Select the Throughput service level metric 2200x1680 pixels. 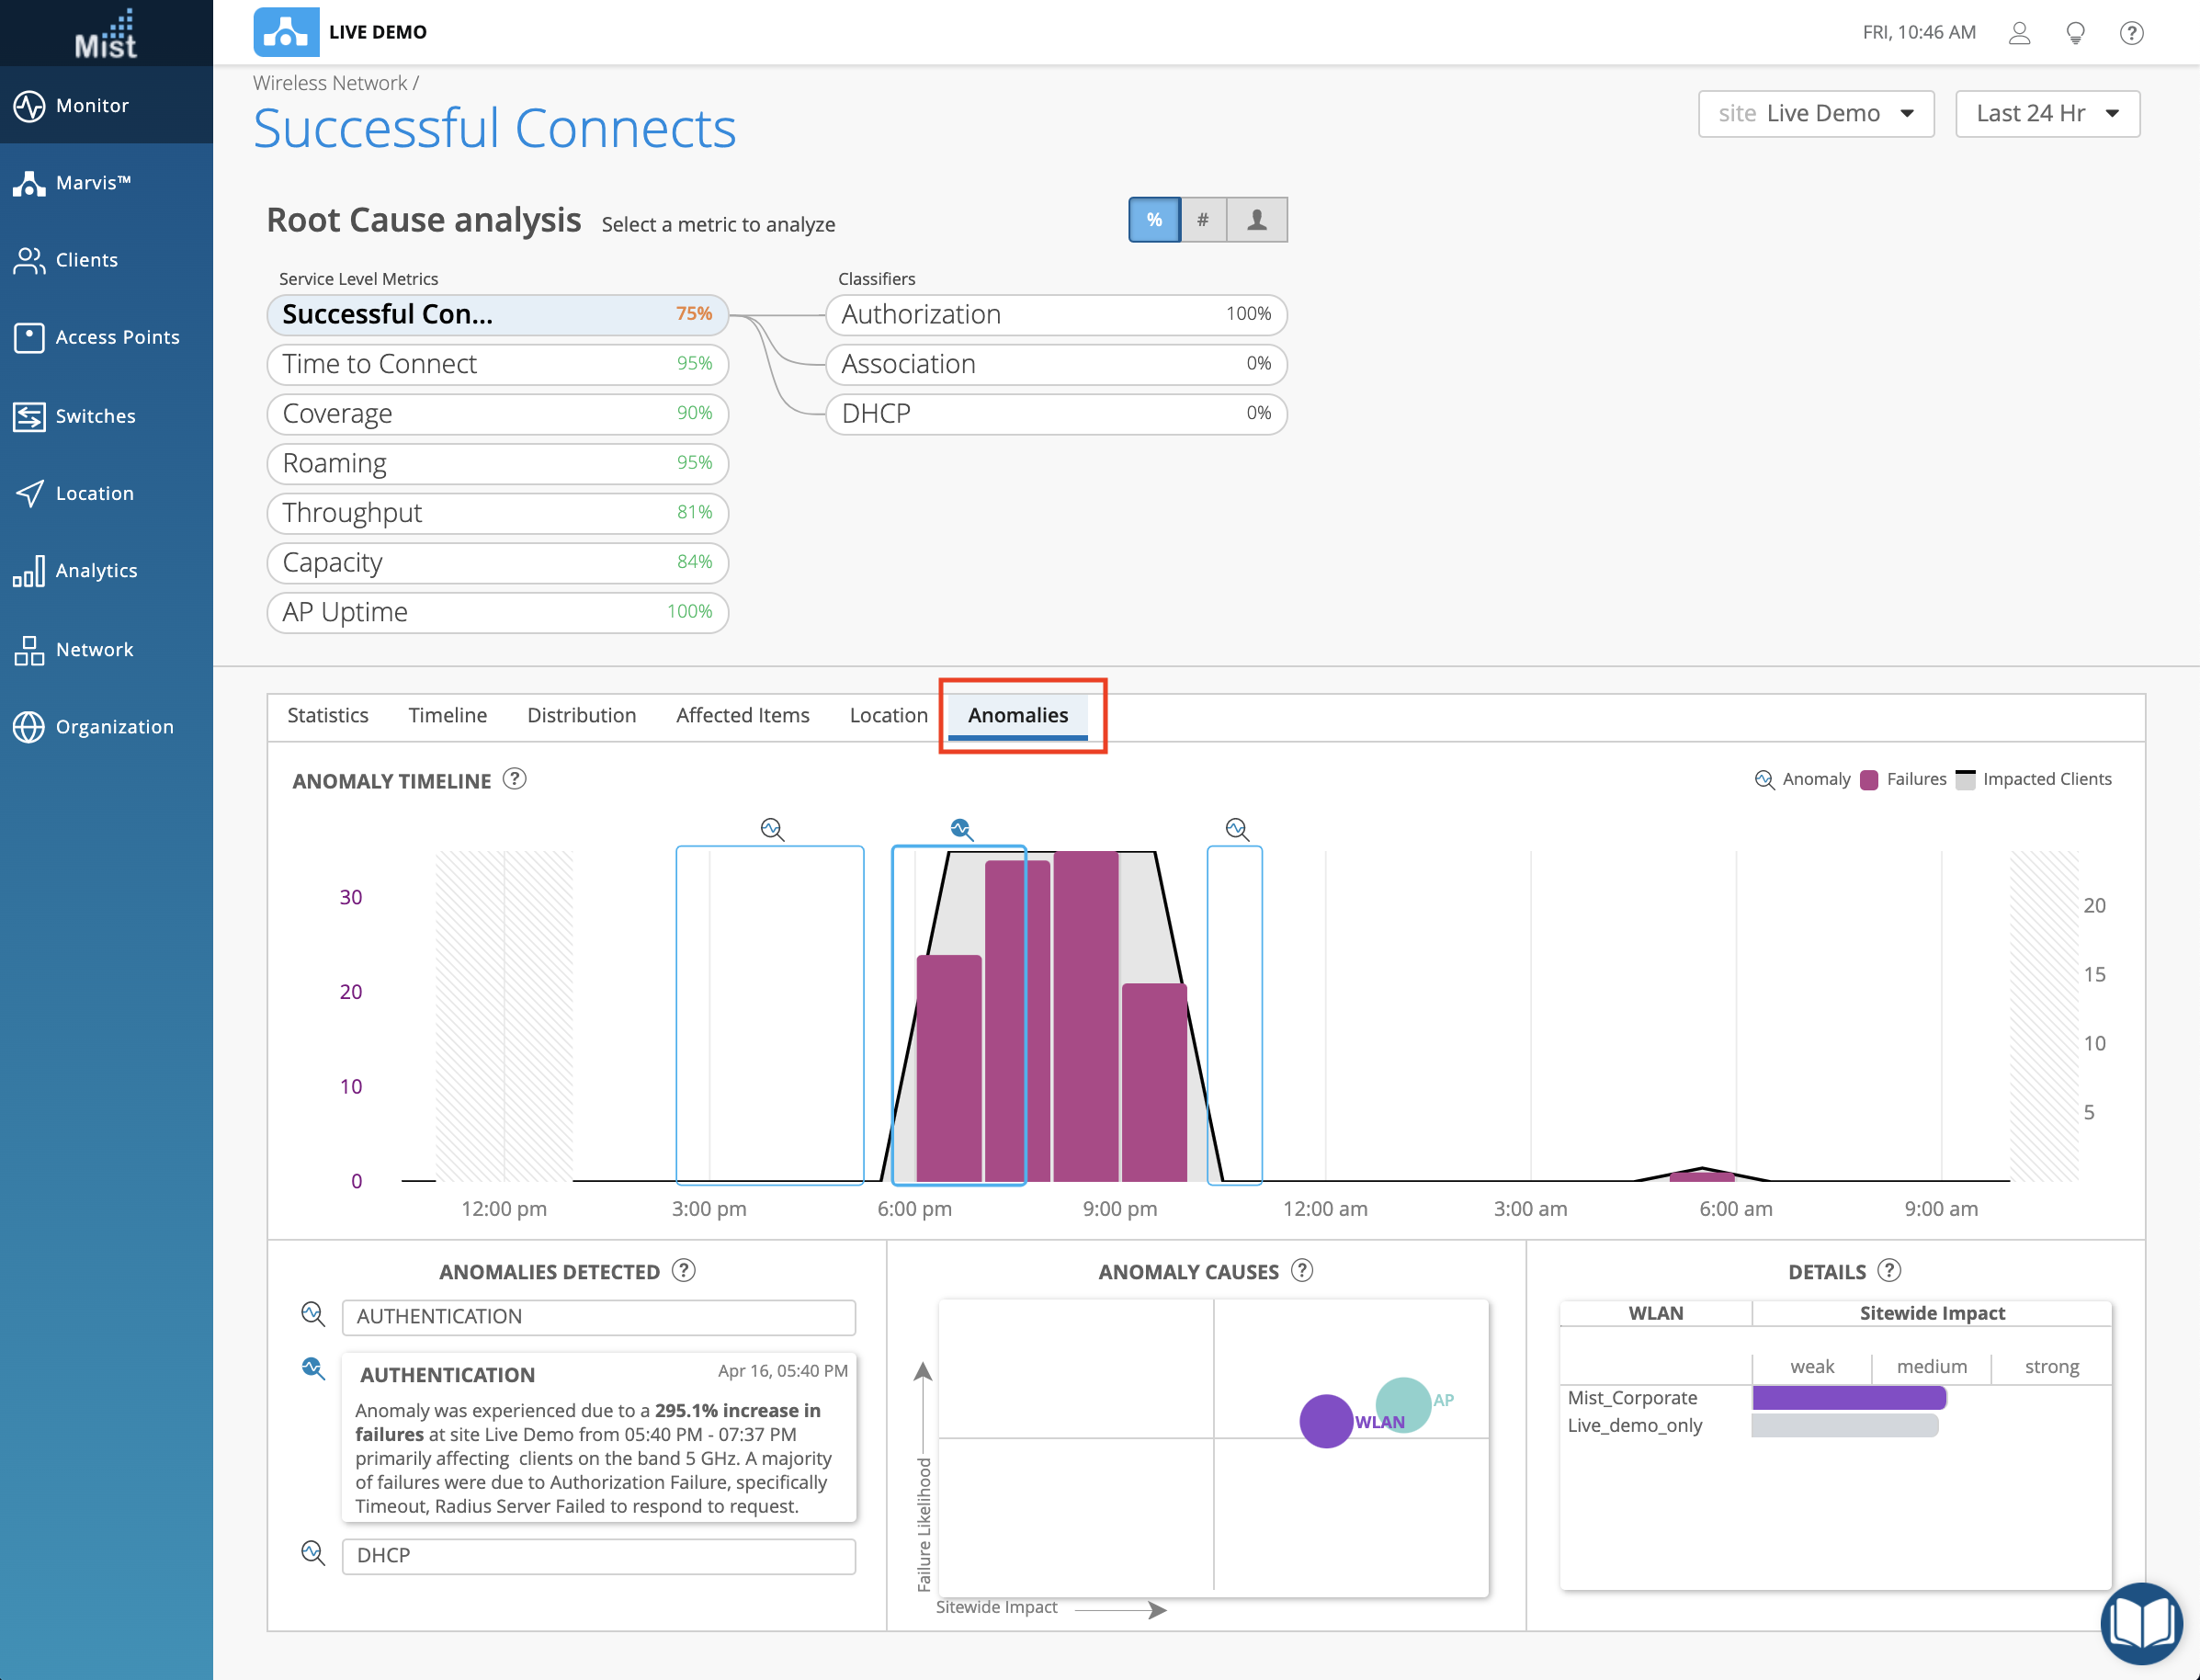point(497,513)
